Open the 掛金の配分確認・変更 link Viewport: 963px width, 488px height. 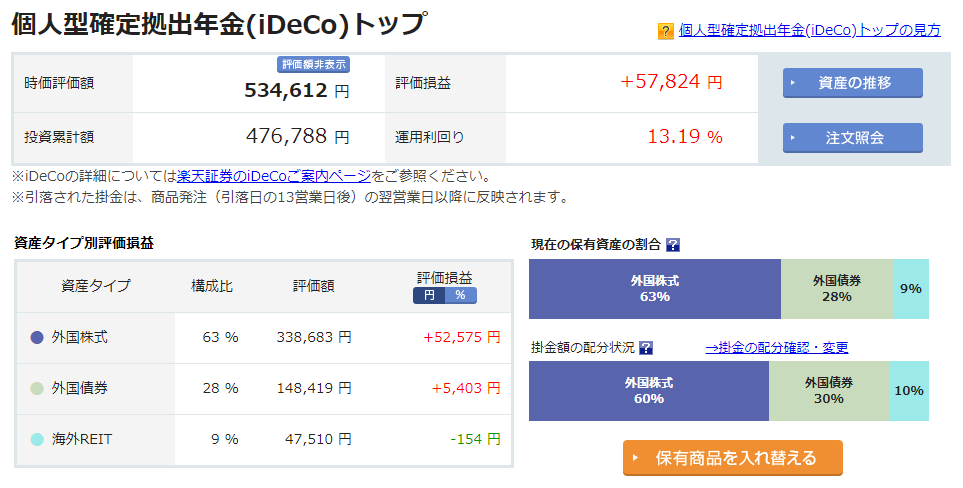tap(777, 348)
